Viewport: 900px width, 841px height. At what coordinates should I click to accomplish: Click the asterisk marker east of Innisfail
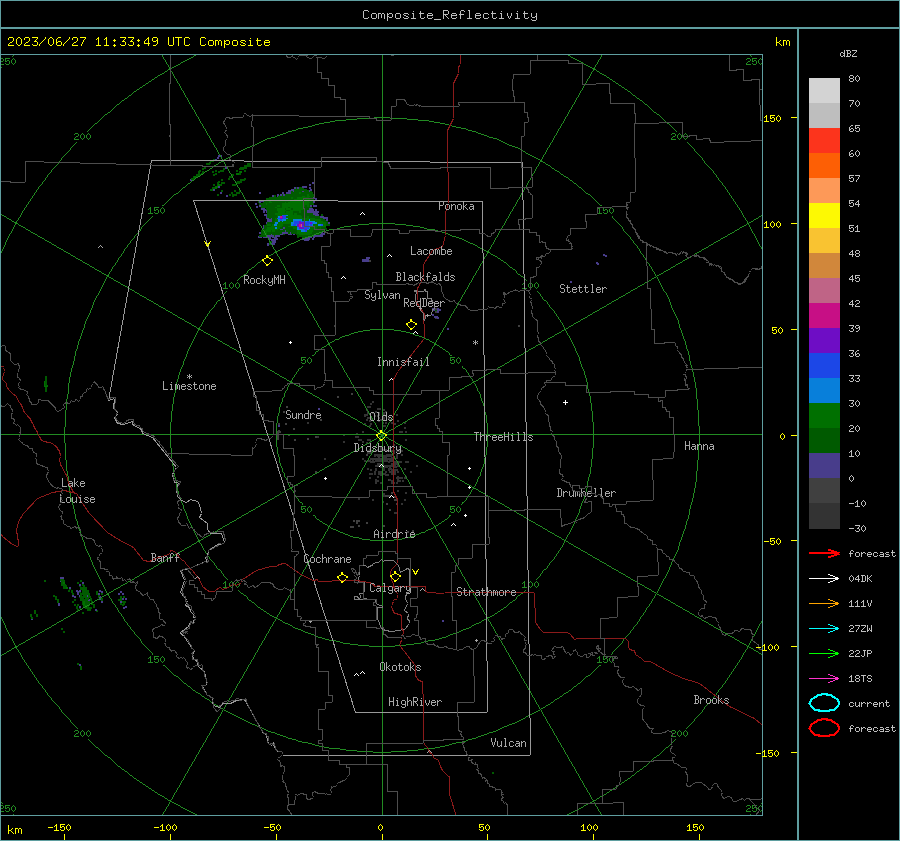point(475,343)
